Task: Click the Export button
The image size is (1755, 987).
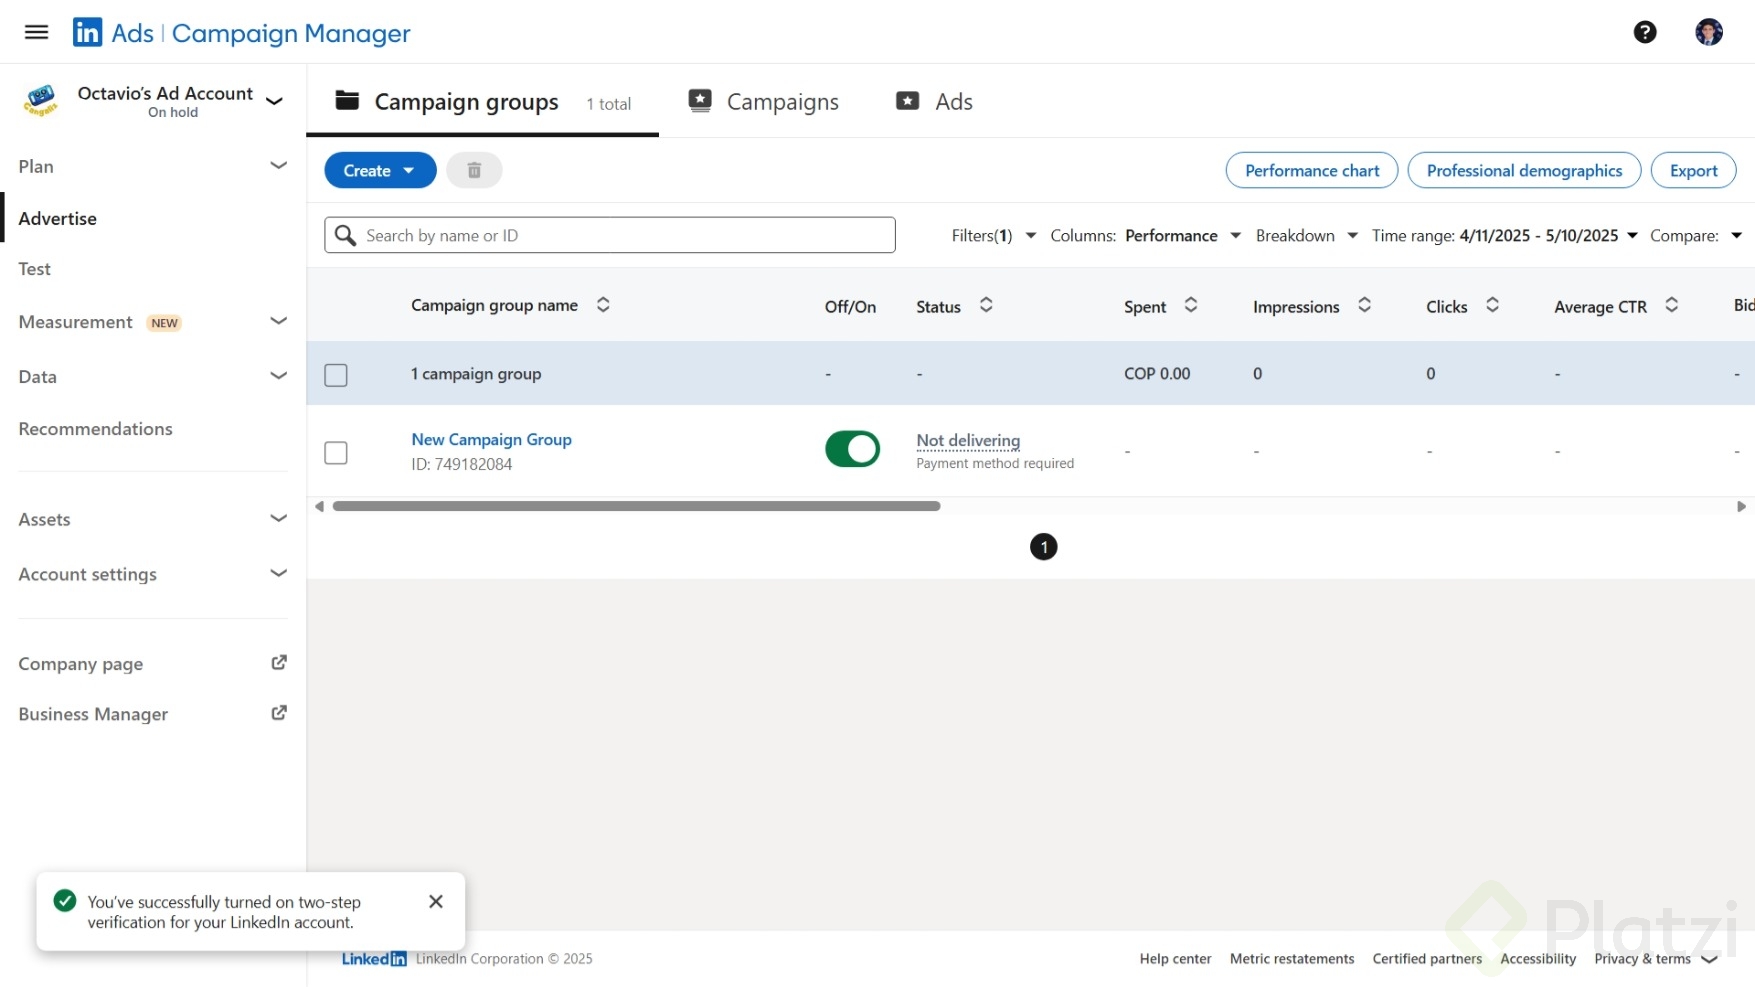Action: coord(1693,170)
